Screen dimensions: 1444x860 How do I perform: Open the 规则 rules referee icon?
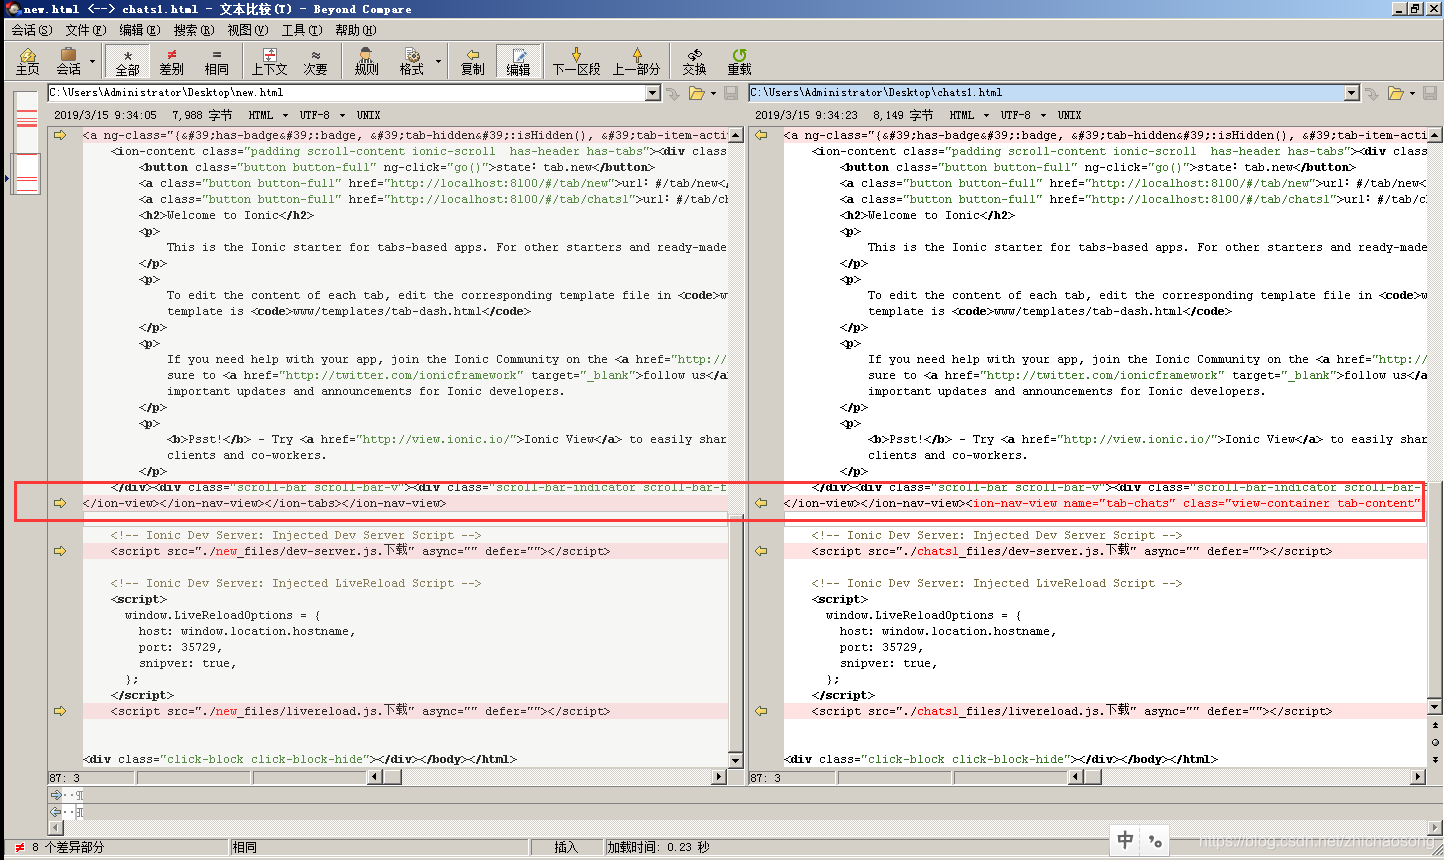[366, 61]
